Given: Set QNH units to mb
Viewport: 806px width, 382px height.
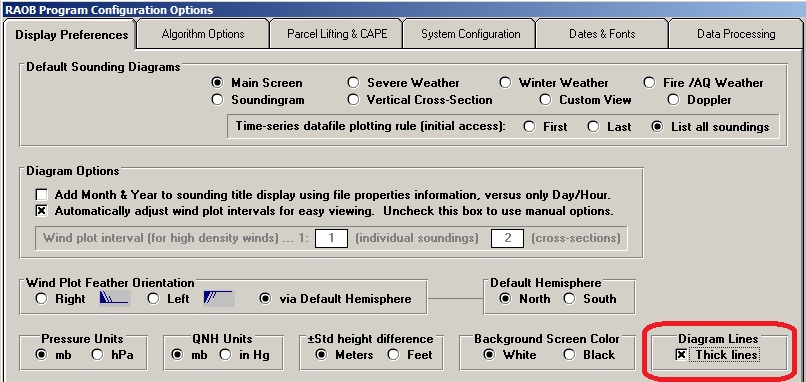Looking at the screenshot, I should pyautogui.click(x=177, y=355).
